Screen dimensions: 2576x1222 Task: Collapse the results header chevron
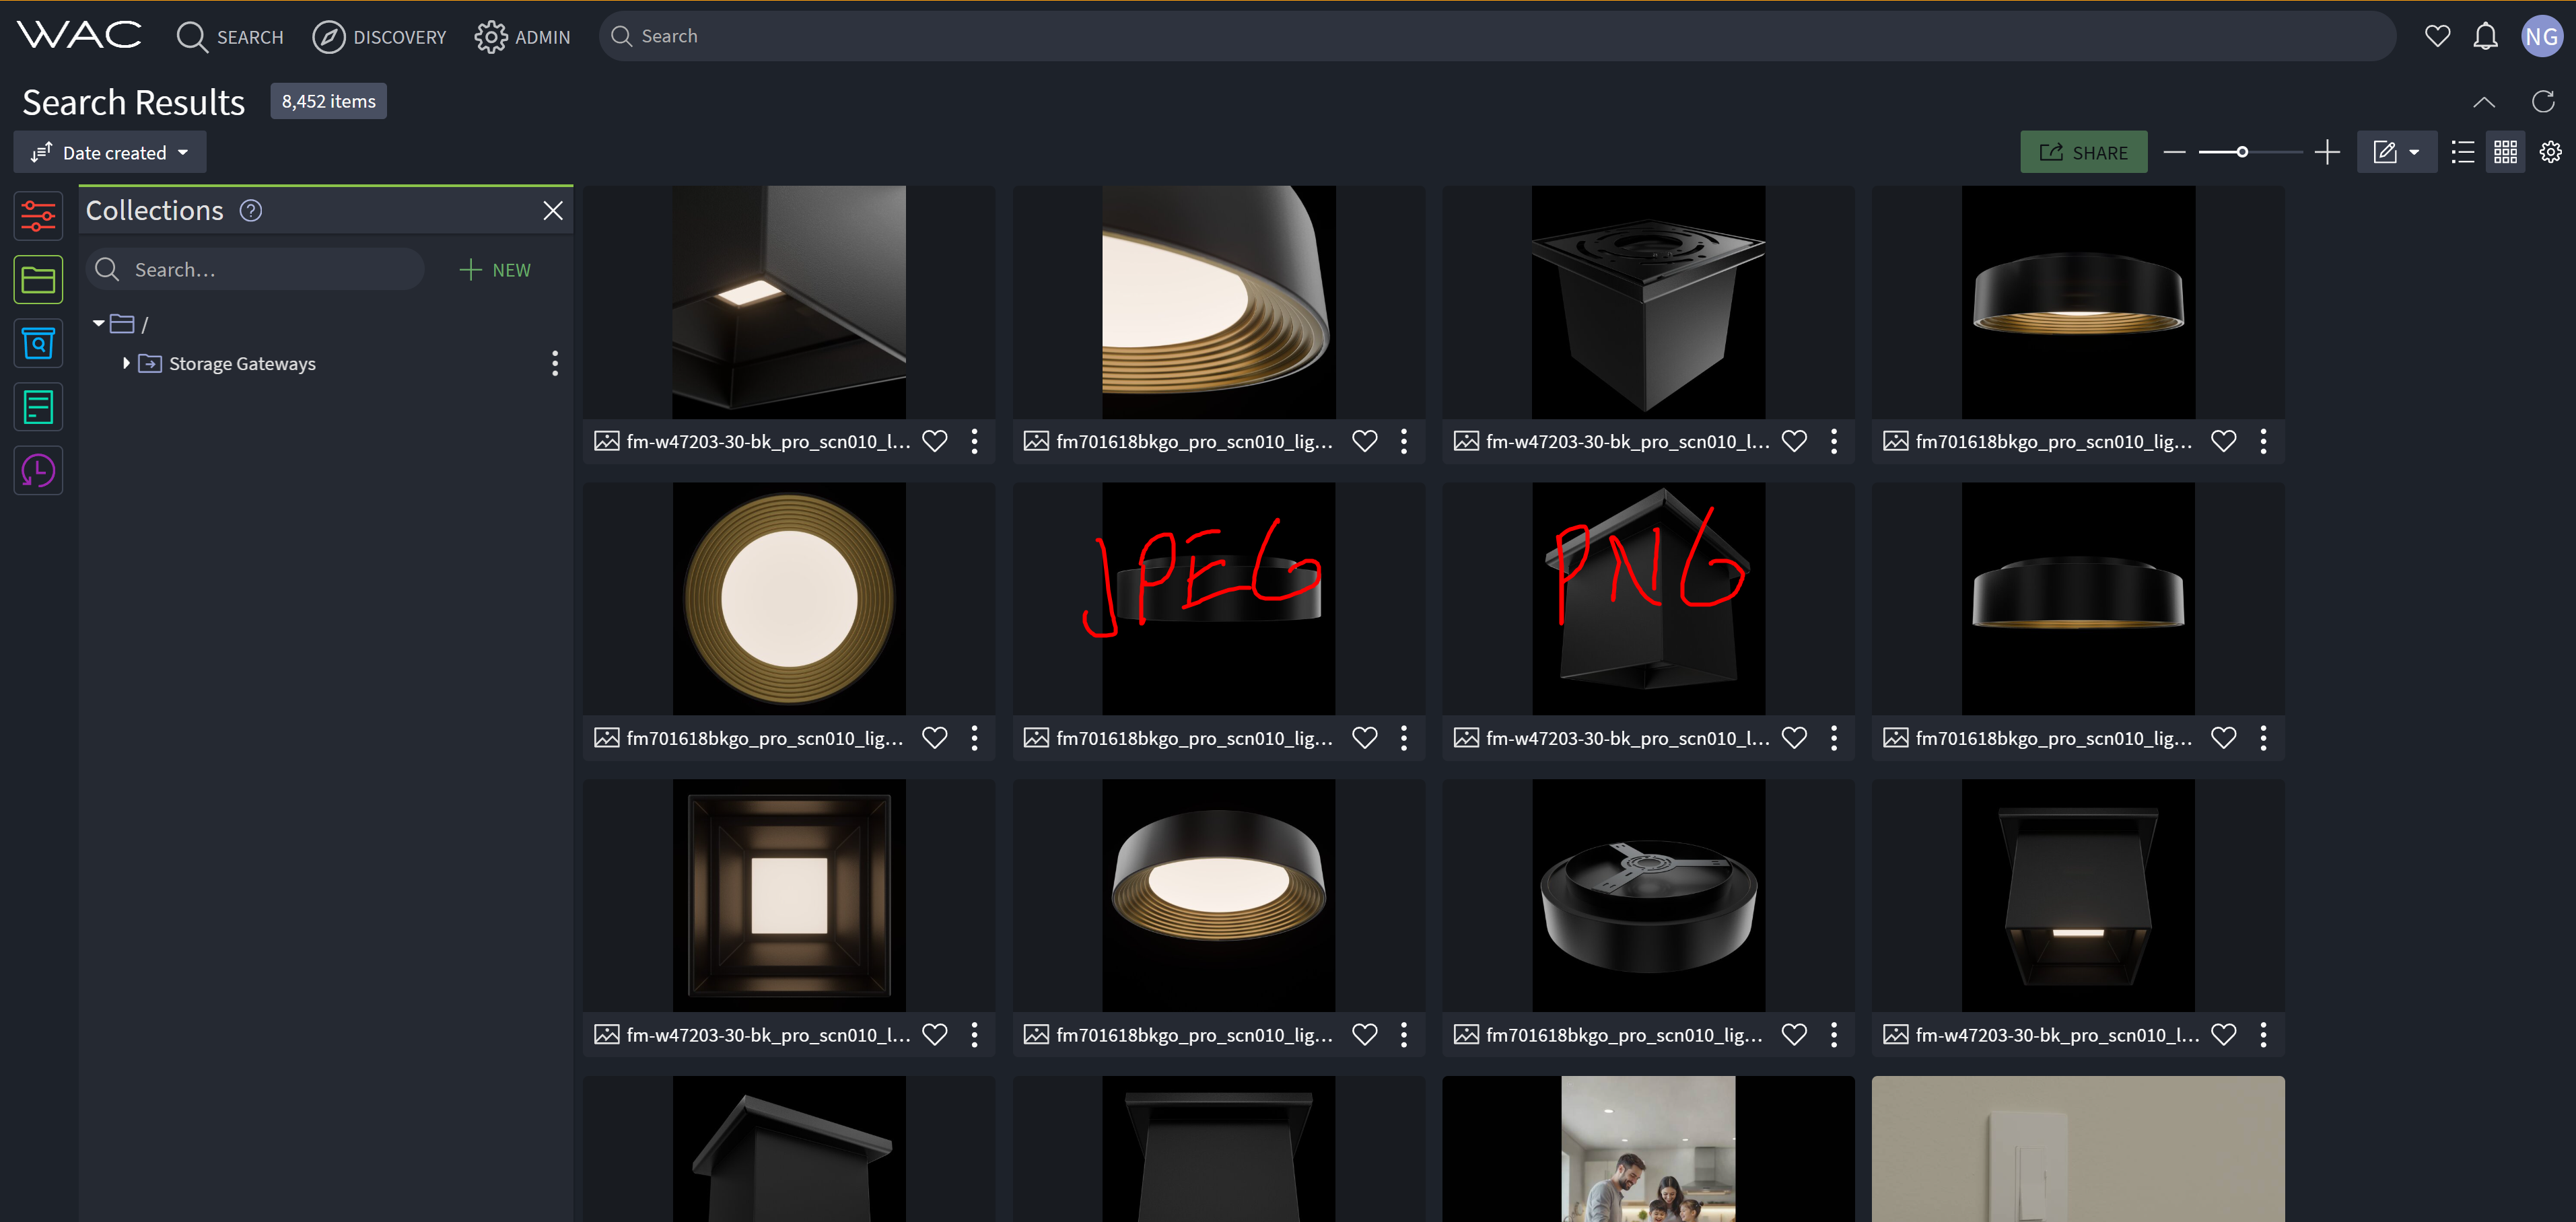pos(2484,101)
